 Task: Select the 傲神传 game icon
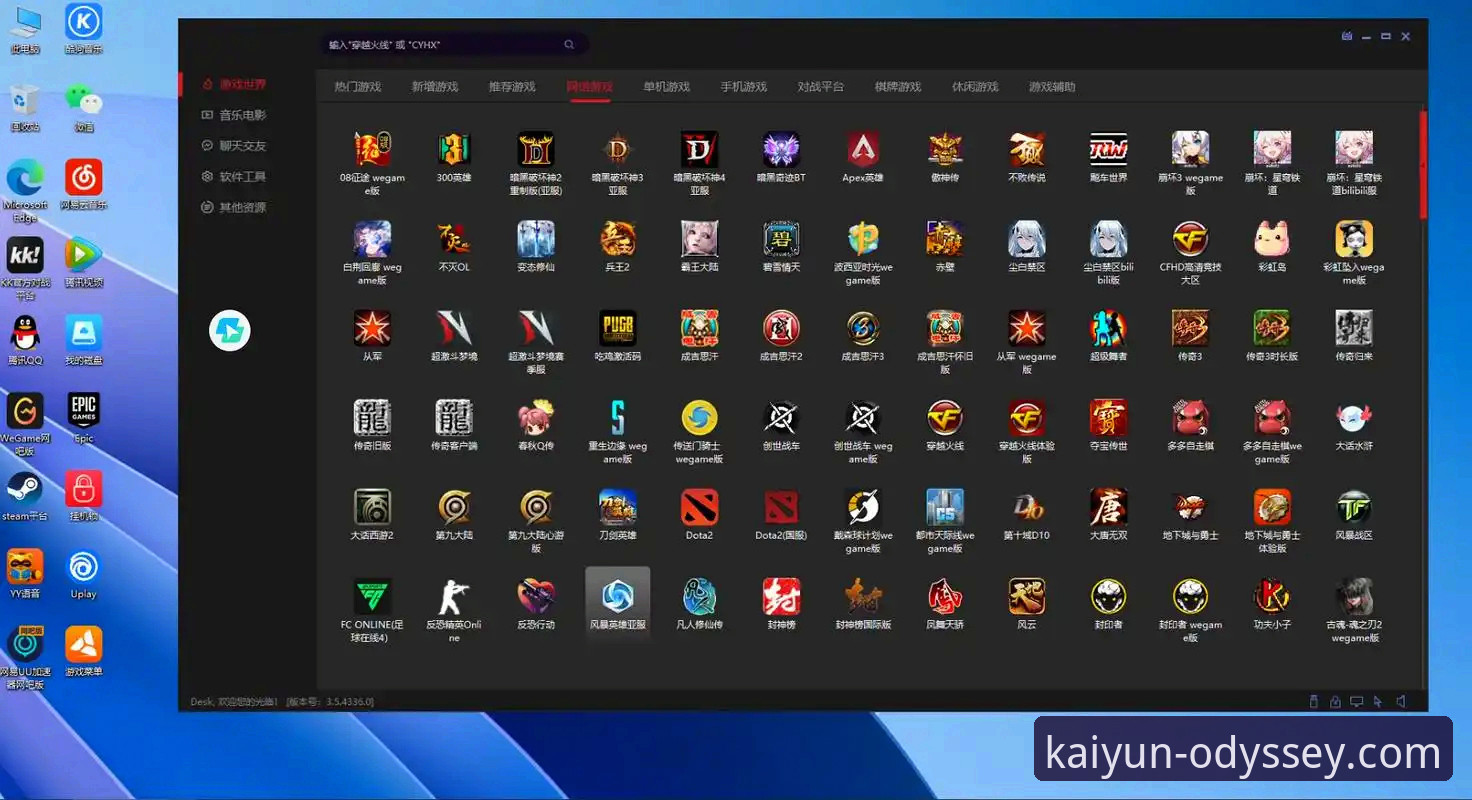[x=944, y=150]
